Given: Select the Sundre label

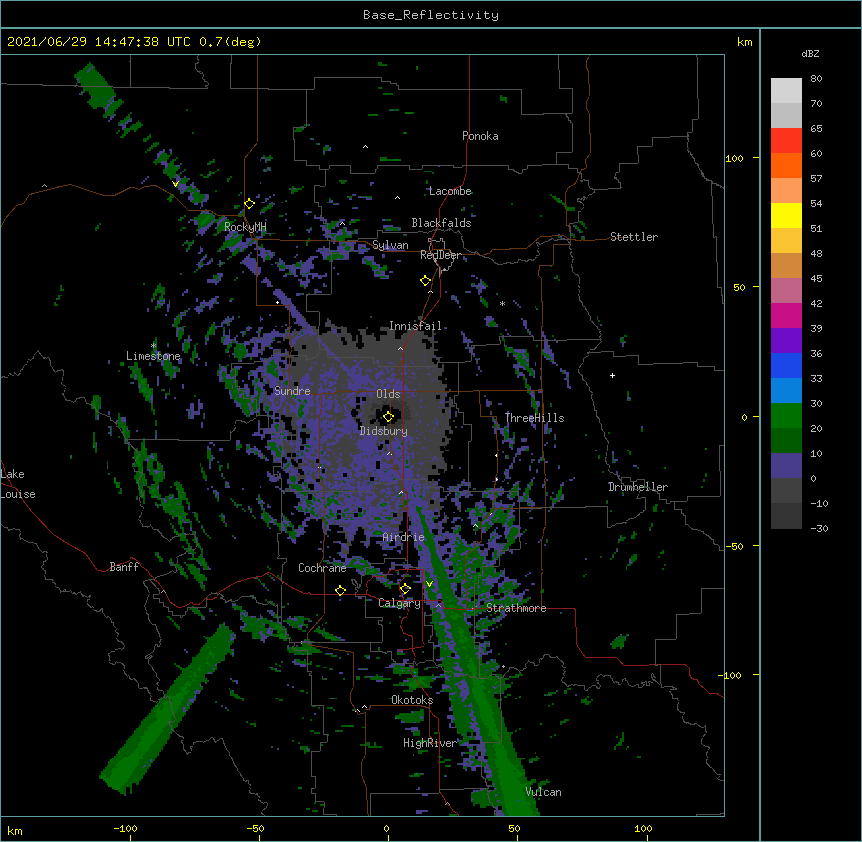Looking at the screenshot, I should [292, 391].
